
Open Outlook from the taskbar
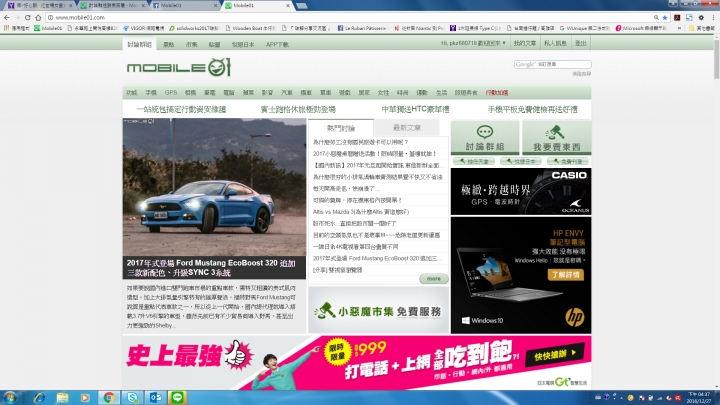pos(155,397)
